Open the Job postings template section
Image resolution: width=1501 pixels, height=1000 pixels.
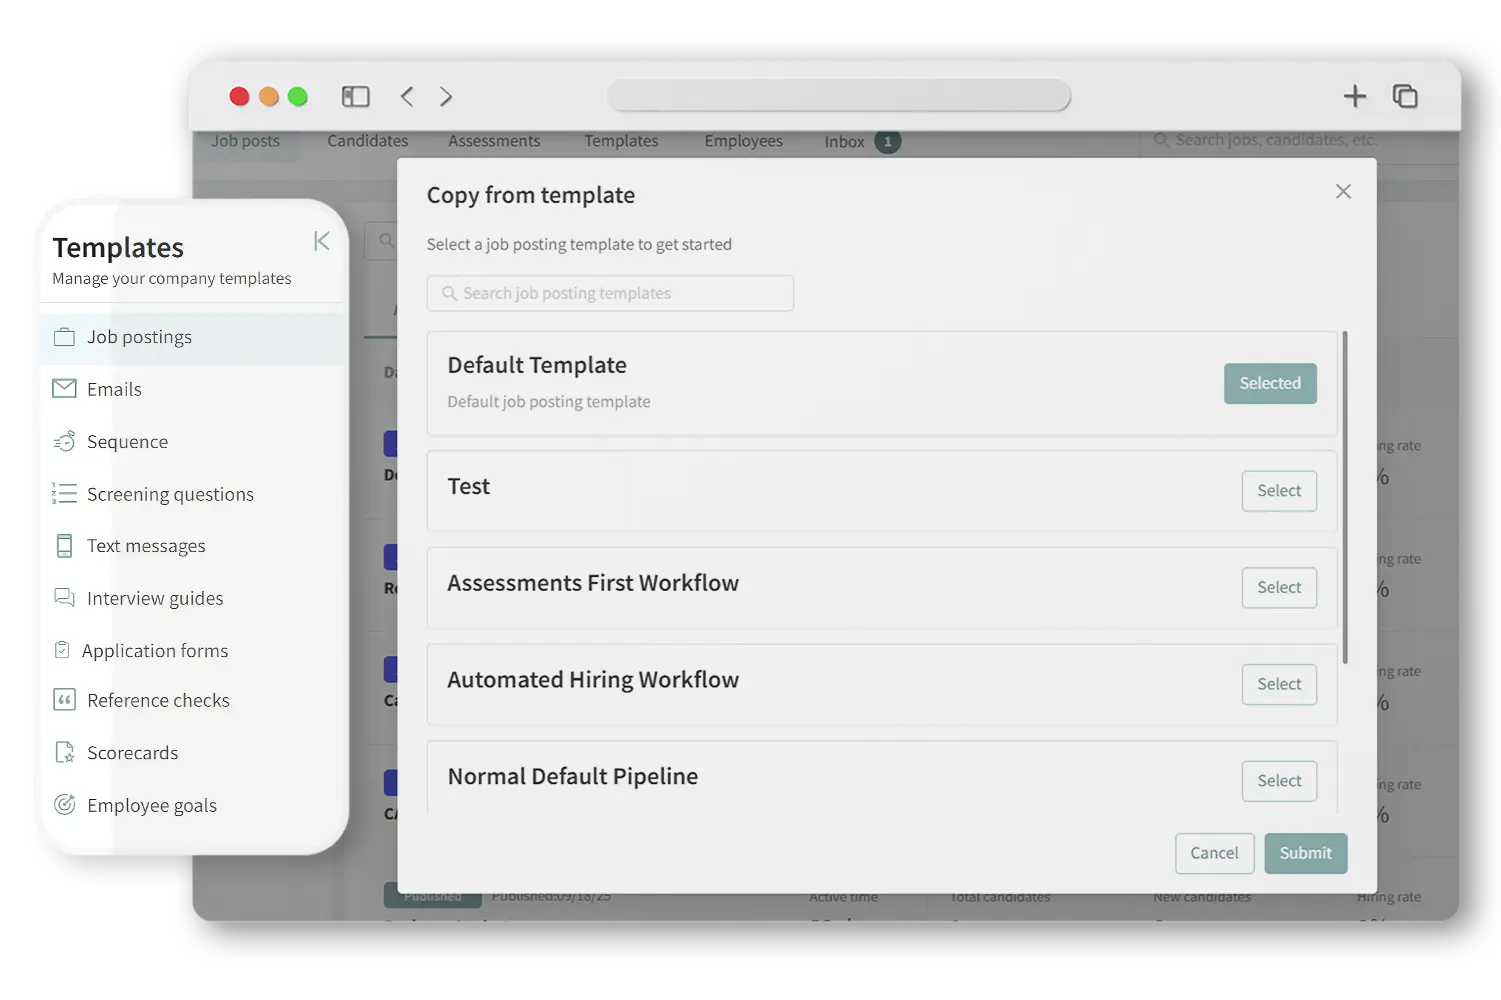click(x=139, y=337)
